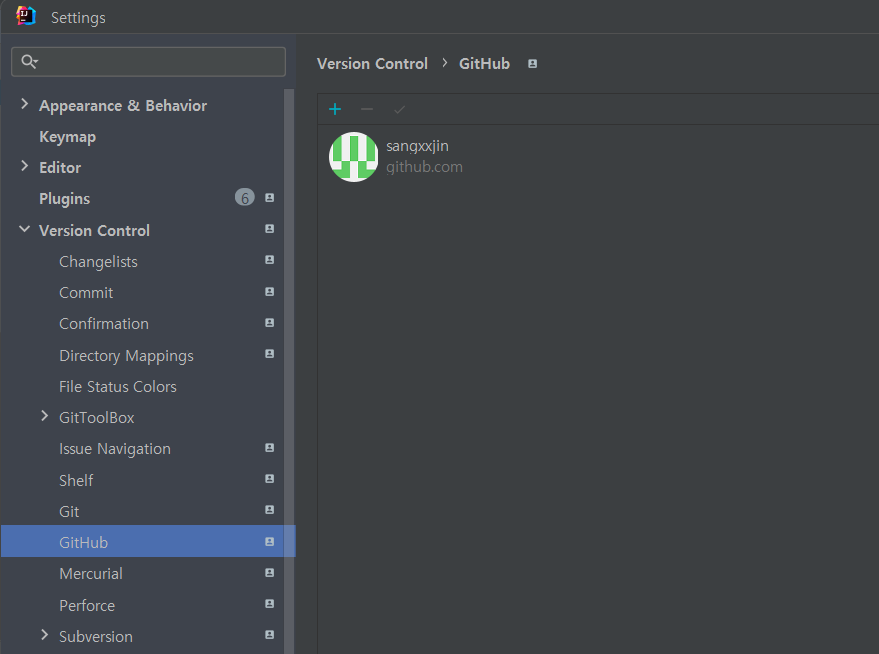The image size is (879, 654).
Task: Expand the Editor section
Action: pyautogui.click(x=24, y=166)
